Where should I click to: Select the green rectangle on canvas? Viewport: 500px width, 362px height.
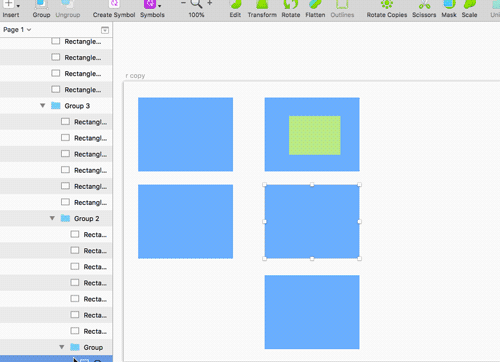[x=315, y=135]
